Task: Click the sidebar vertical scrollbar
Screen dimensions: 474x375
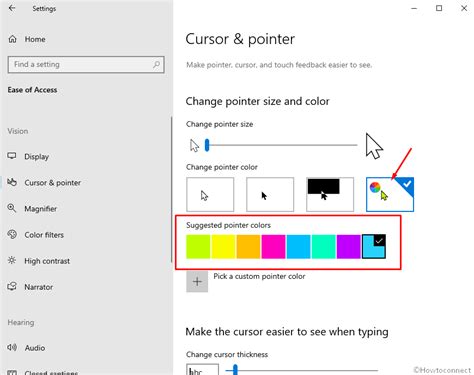Action: pos(171,190)
